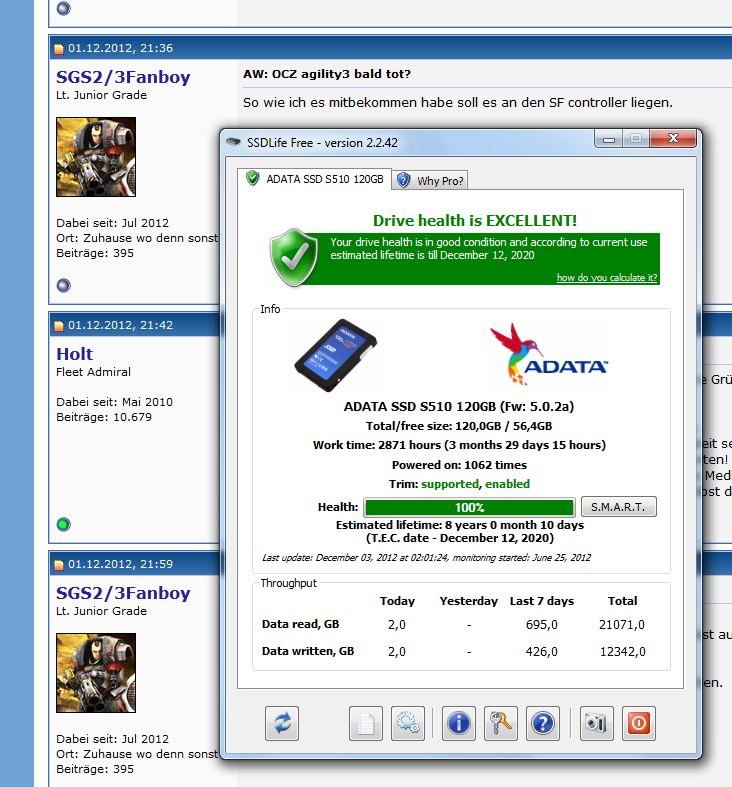Viewport: 732px width, 787px height.
Task: Click post icon beside 01.12.2012, 21:59
Action: coord(59,565)
